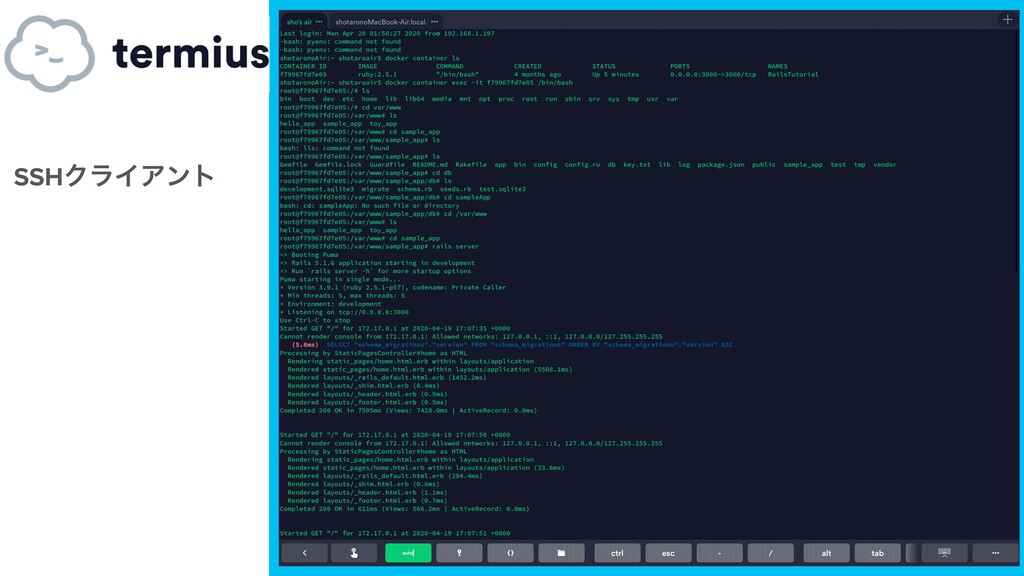
Task: Click the 'rails server' command line
Action: 379,246
